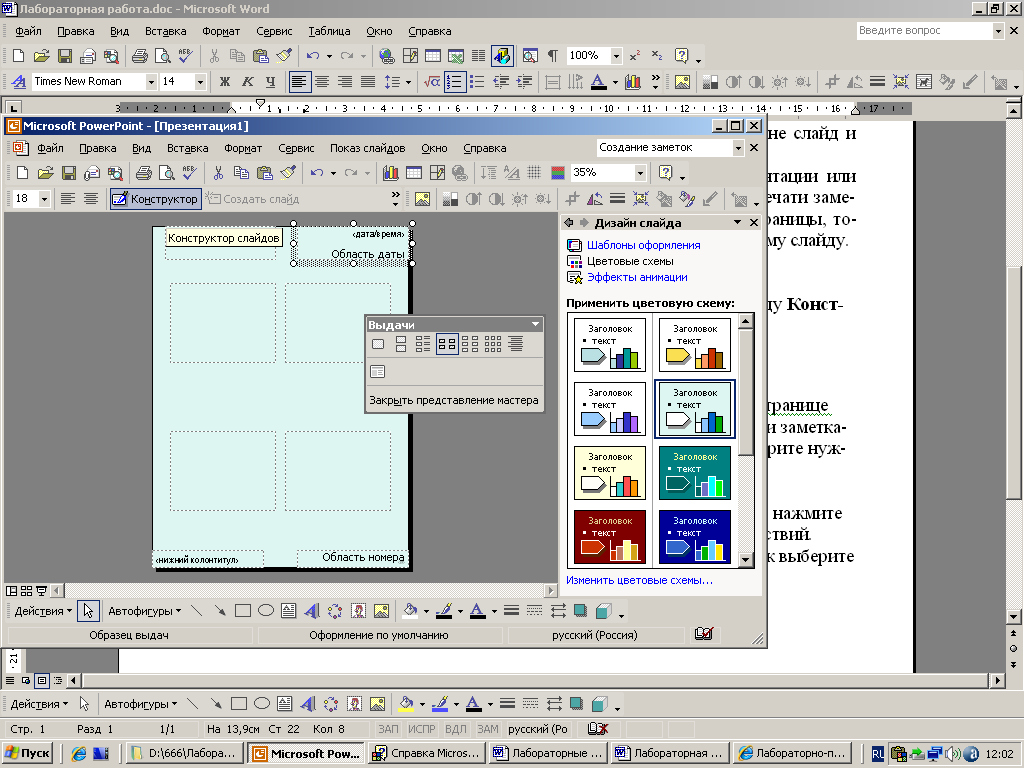Open fill color dropdown arrow in PowerPoint
Image resolution: width=1024 pixels, height=768 pixels.
click(426, 611)
